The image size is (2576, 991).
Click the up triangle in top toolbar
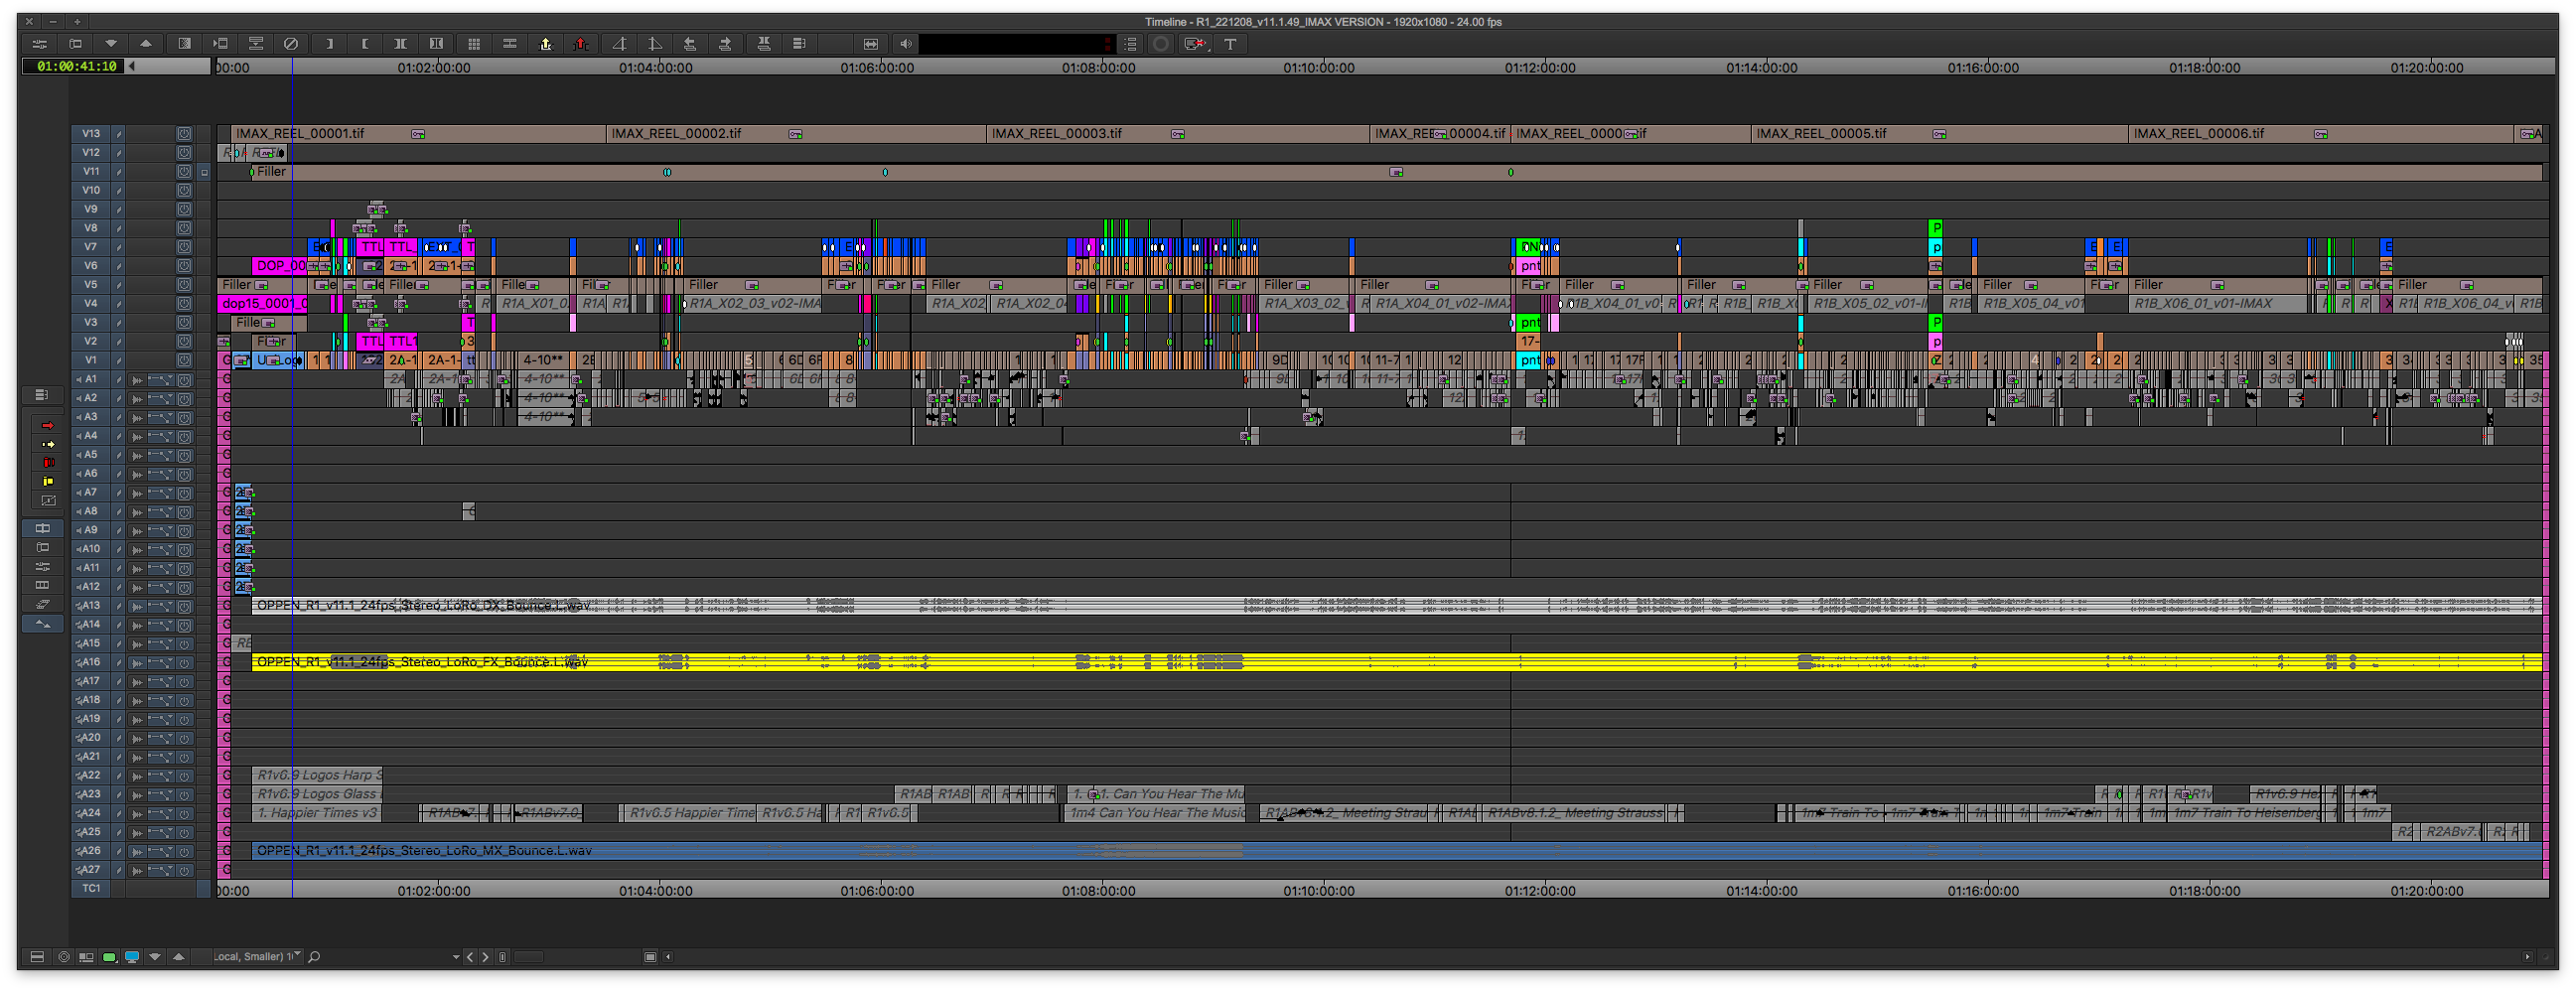point(146,44)
